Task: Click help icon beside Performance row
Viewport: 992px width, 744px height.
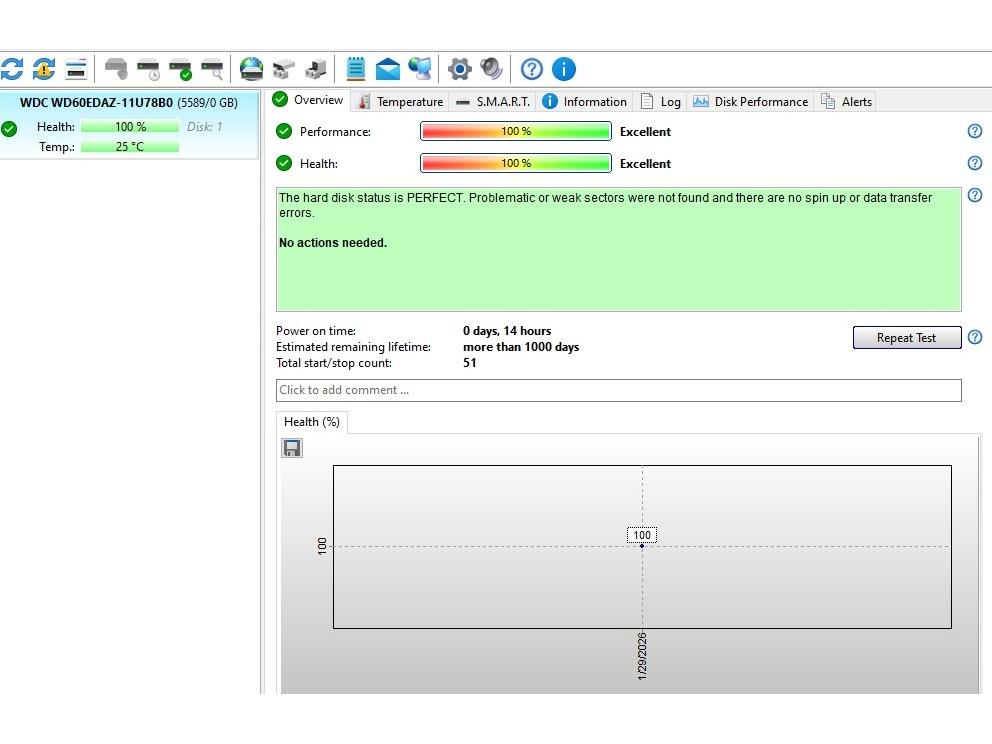Action: point(975,131)
